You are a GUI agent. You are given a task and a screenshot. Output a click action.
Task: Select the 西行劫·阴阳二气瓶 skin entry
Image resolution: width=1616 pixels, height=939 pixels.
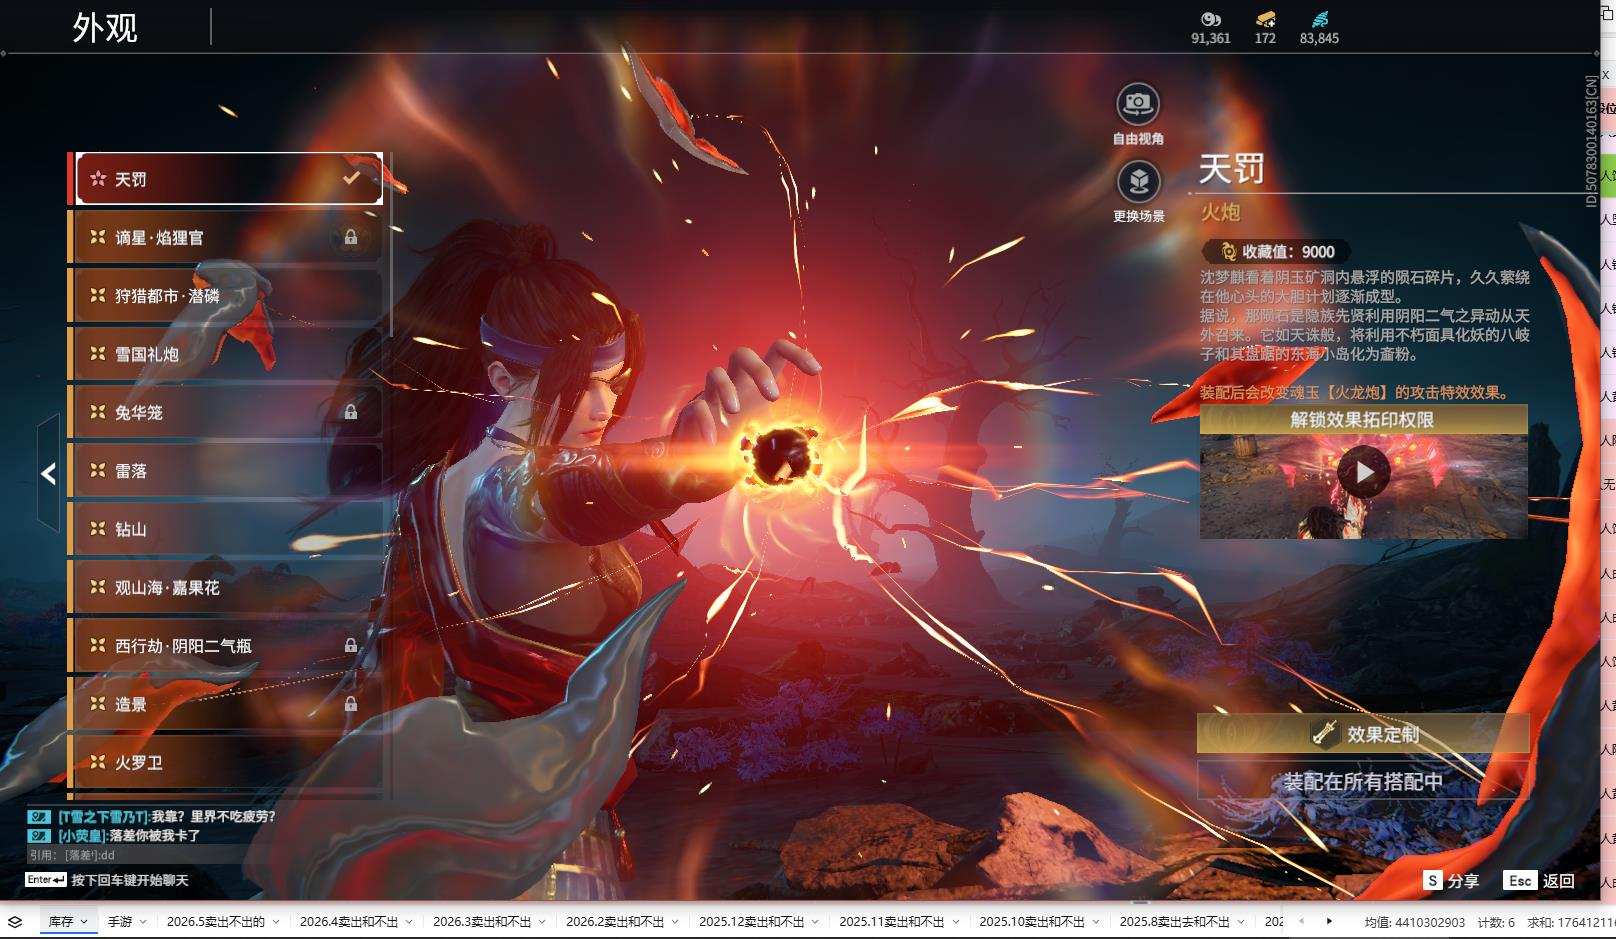[x=227, y=646]
